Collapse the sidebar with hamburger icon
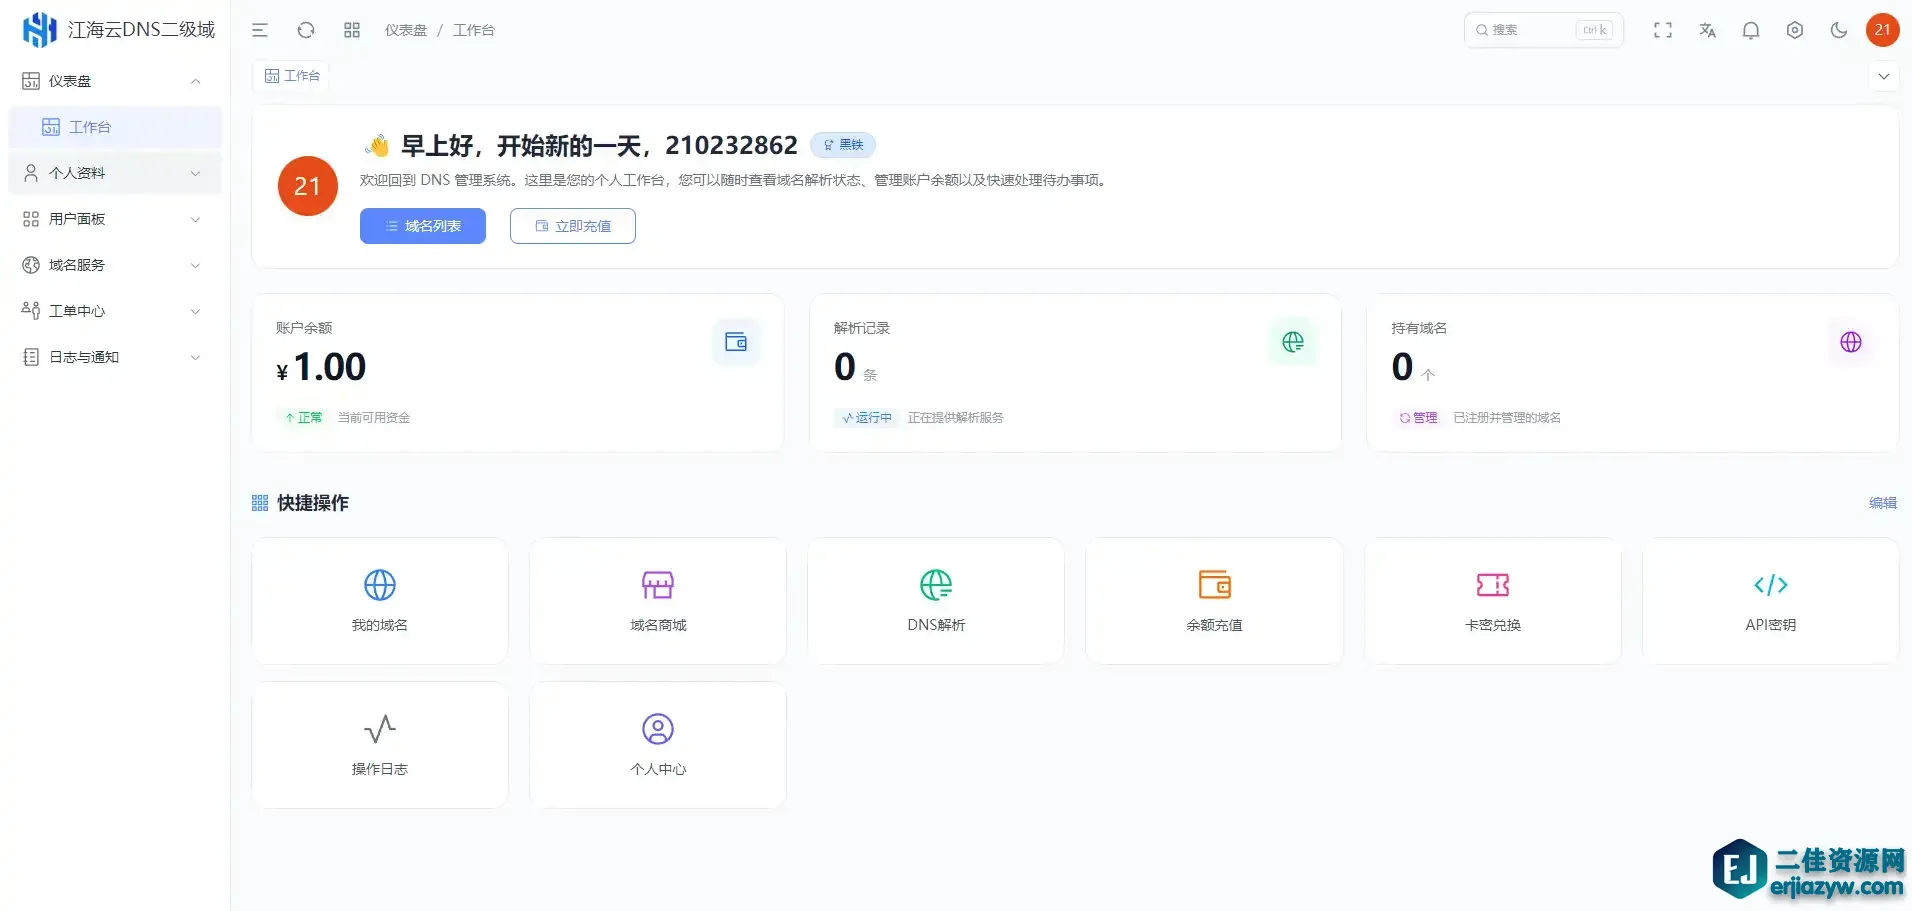 [x=260, y=30]
